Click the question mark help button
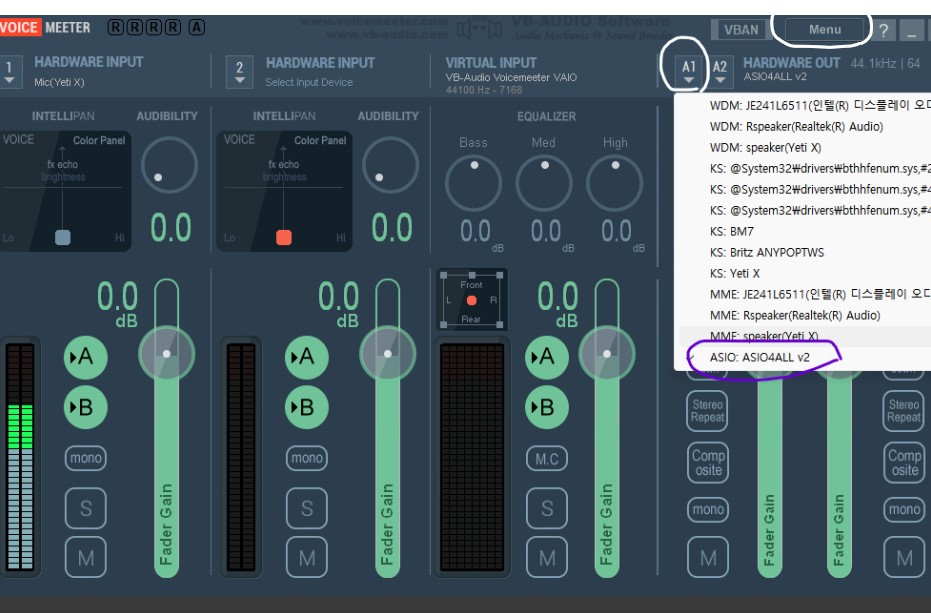 pyautogui.click(x=884, y=30)
